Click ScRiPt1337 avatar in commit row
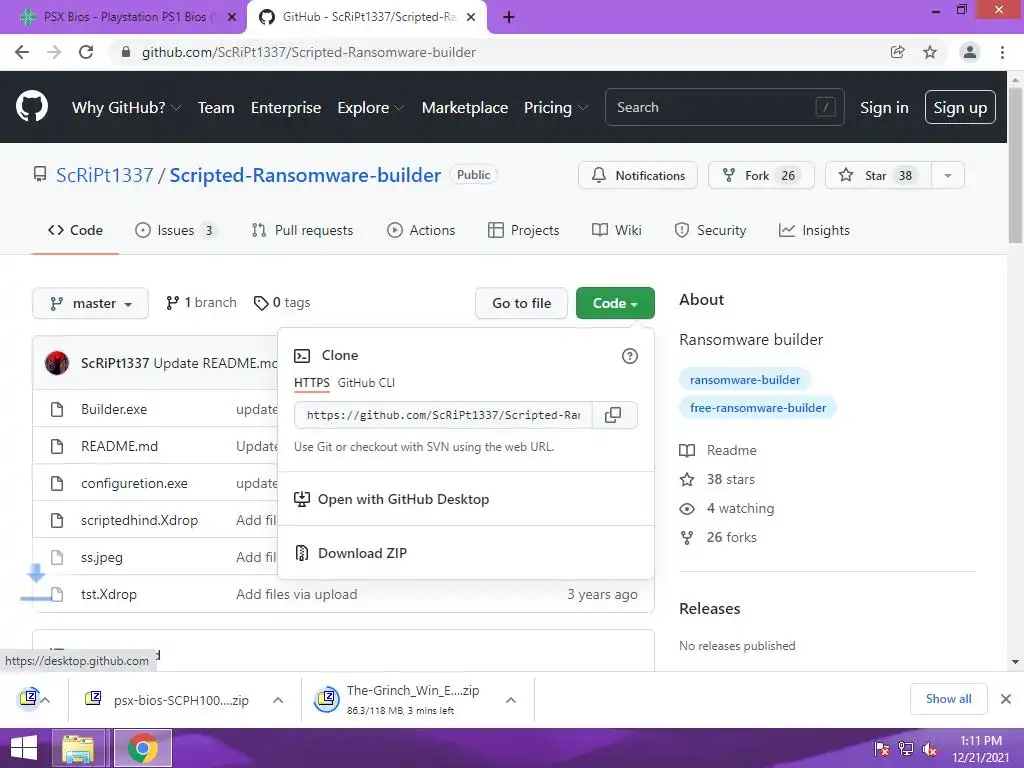 point(57,363)
